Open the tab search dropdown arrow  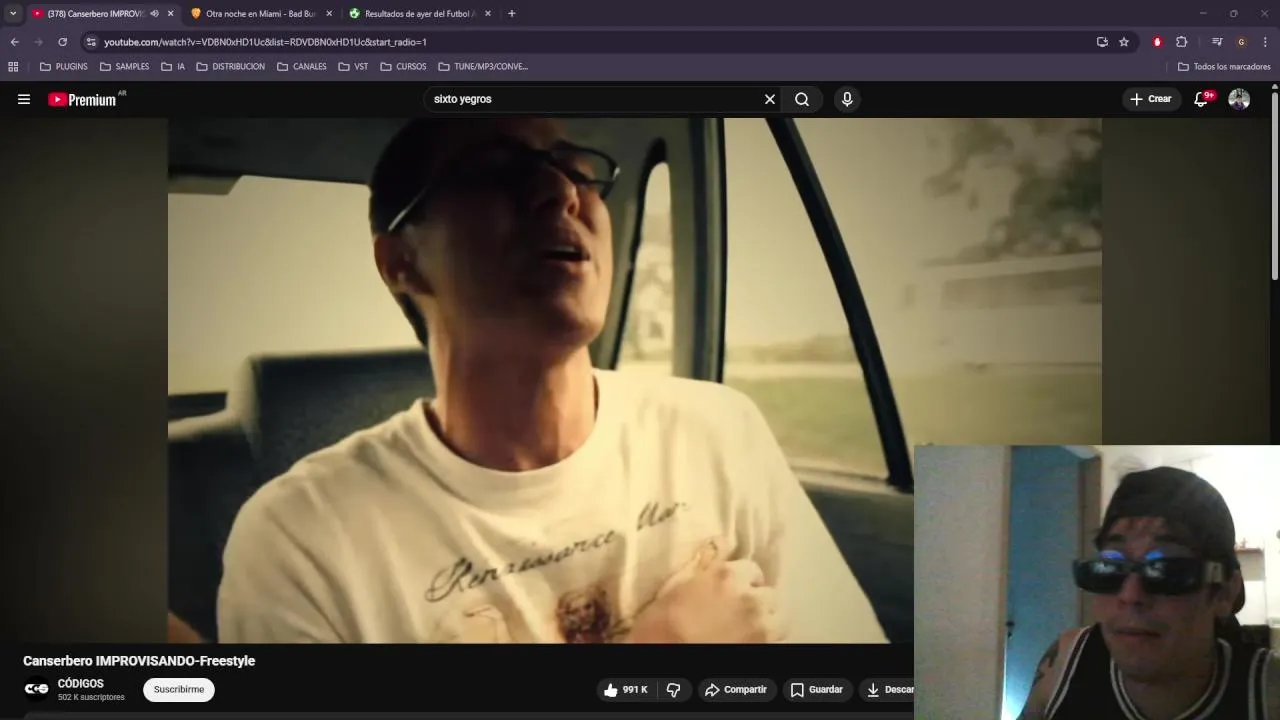tap(13, 13)
